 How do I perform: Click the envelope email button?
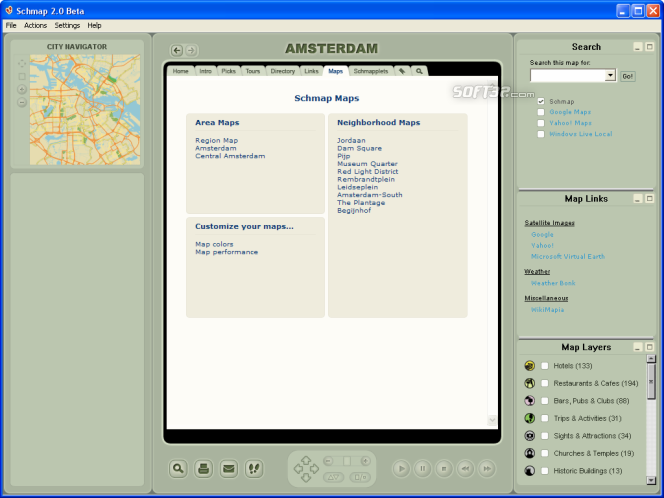coord(229,469)
